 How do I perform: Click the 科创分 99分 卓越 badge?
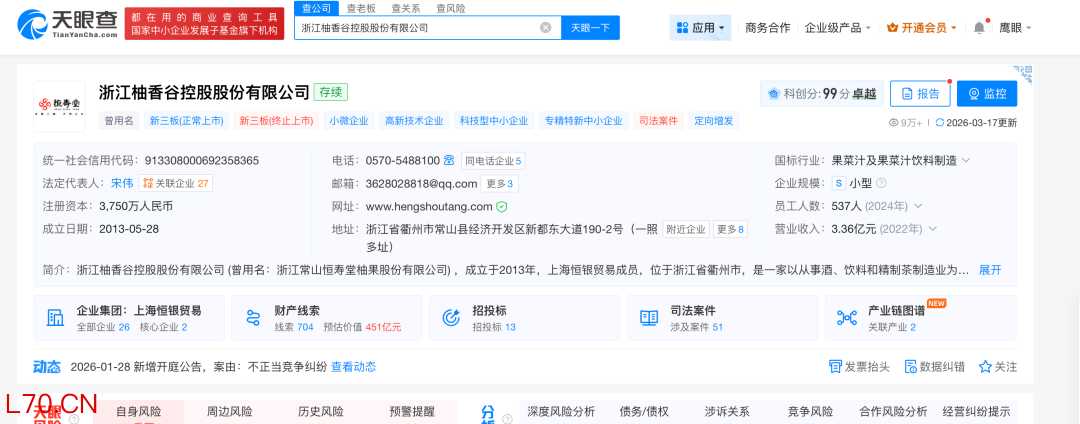[x=822, y=94]
